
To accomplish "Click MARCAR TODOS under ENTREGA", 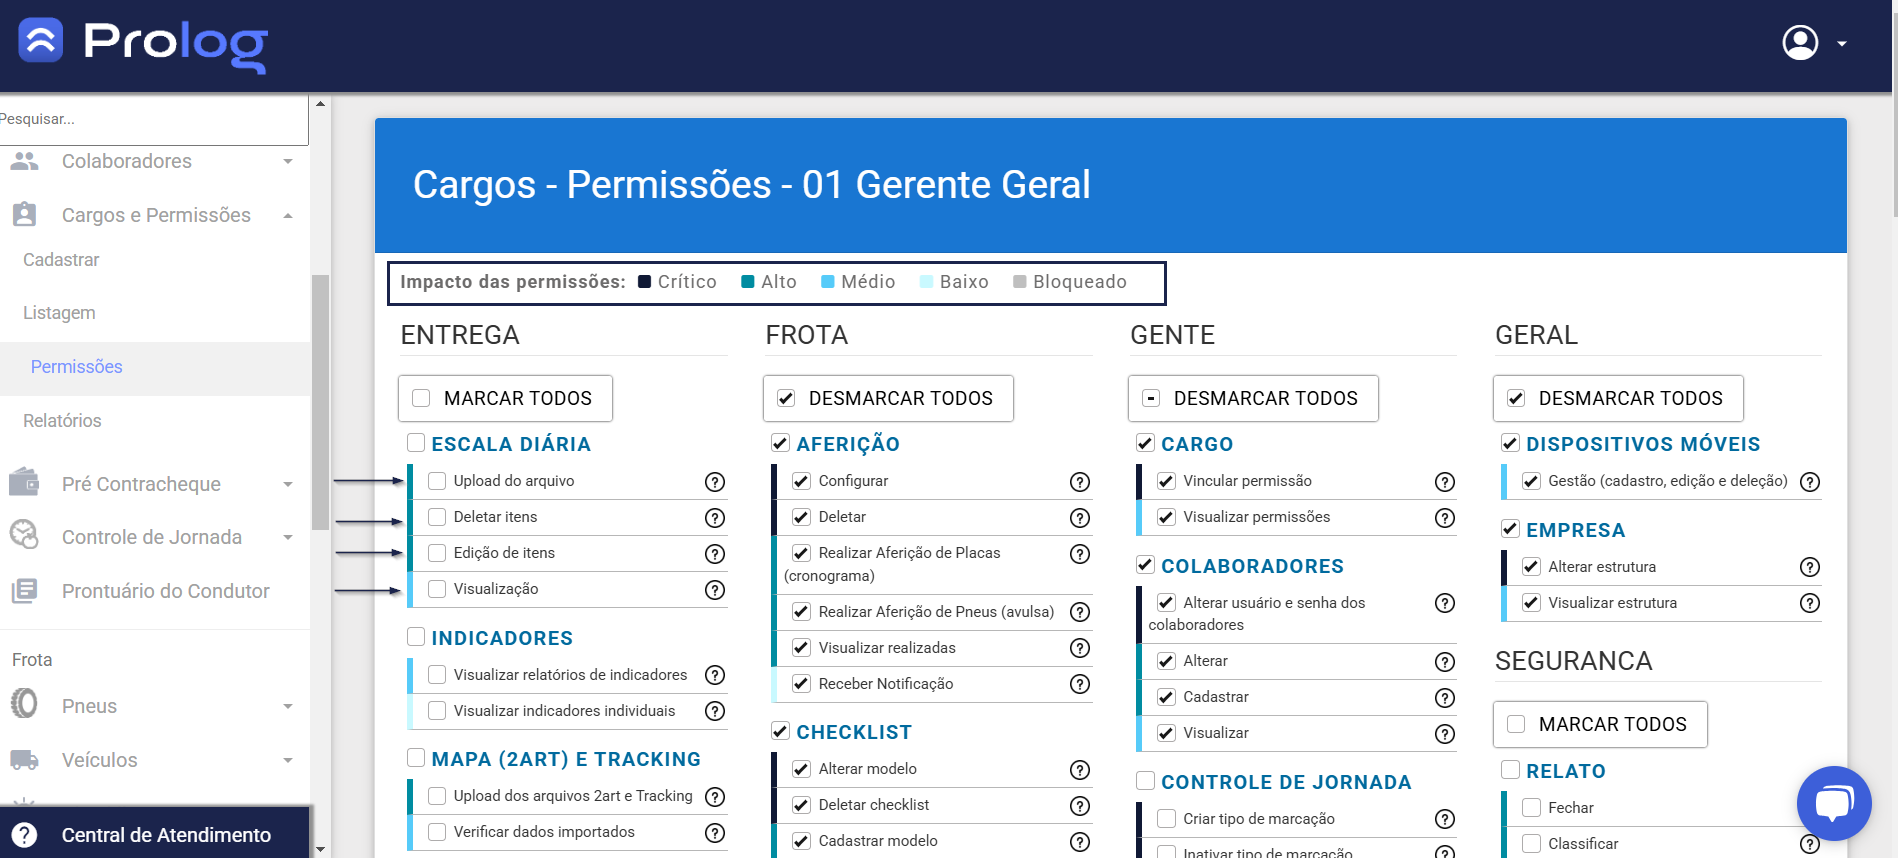I will click(505, 398).
